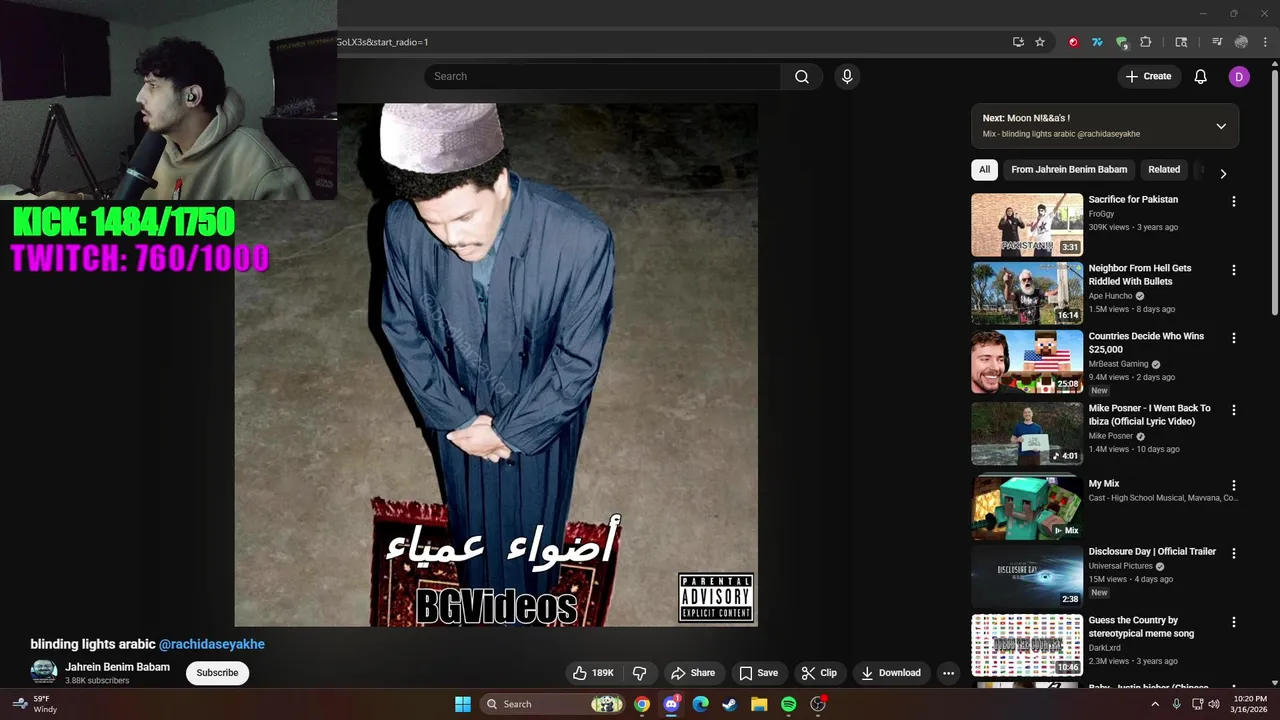Show more filter chips with right arrow

(x=1223, y=173)
